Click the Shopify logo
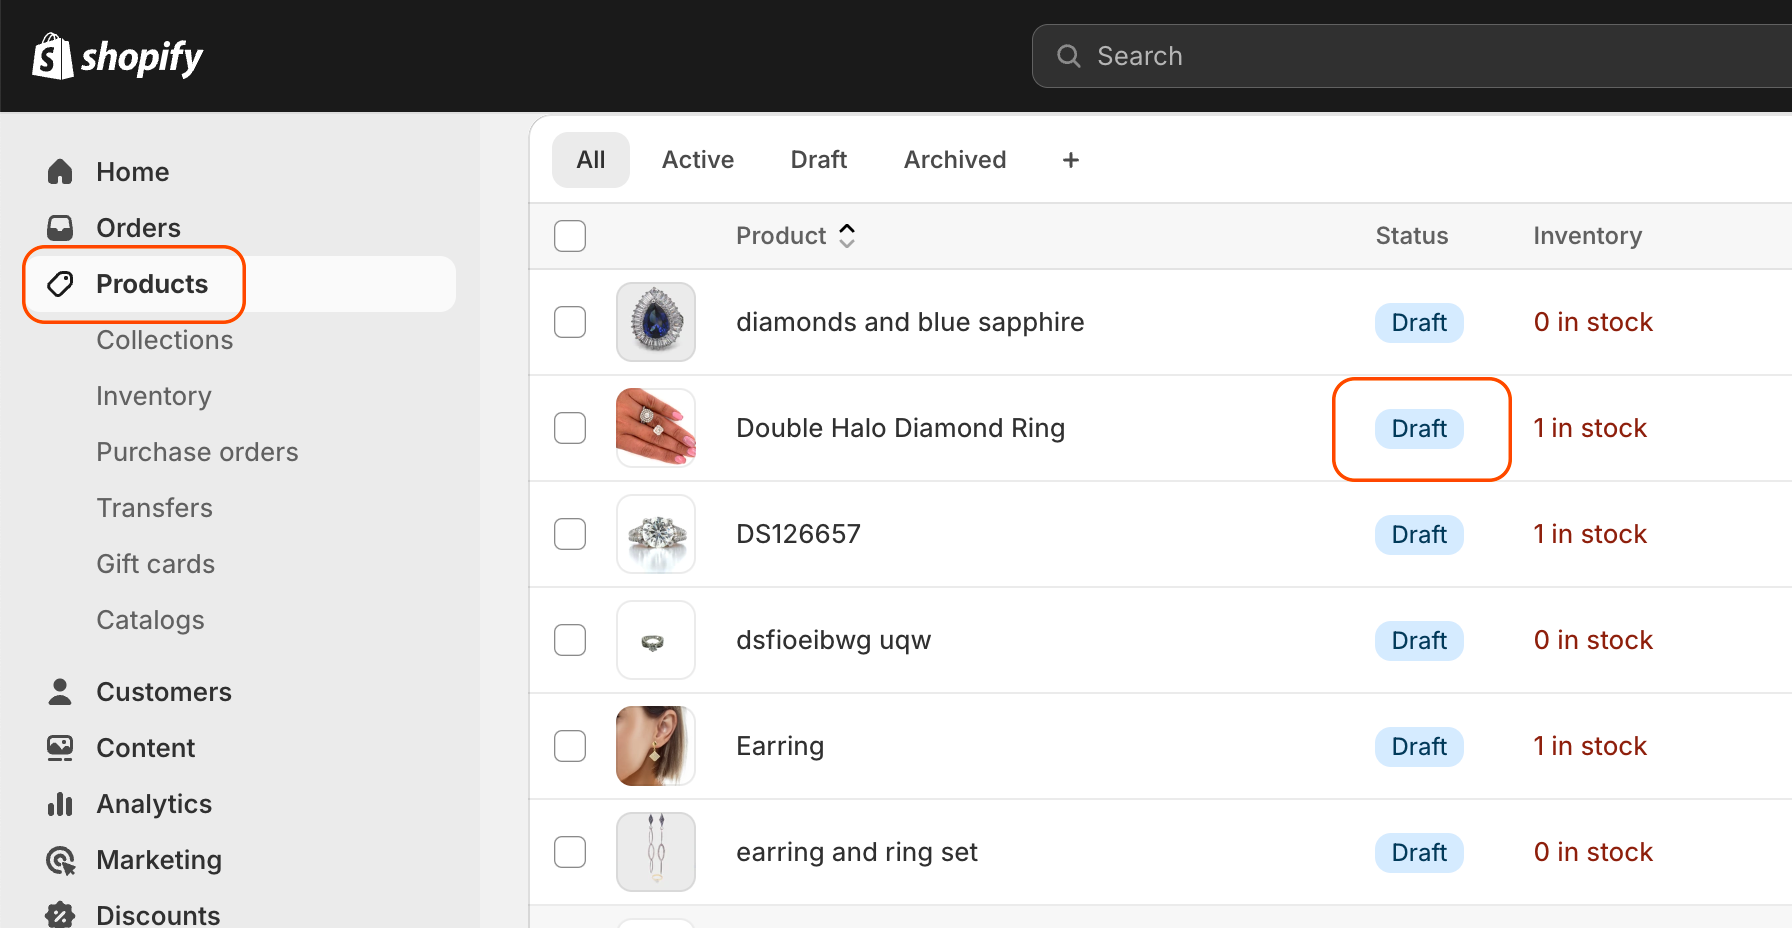 117,56
